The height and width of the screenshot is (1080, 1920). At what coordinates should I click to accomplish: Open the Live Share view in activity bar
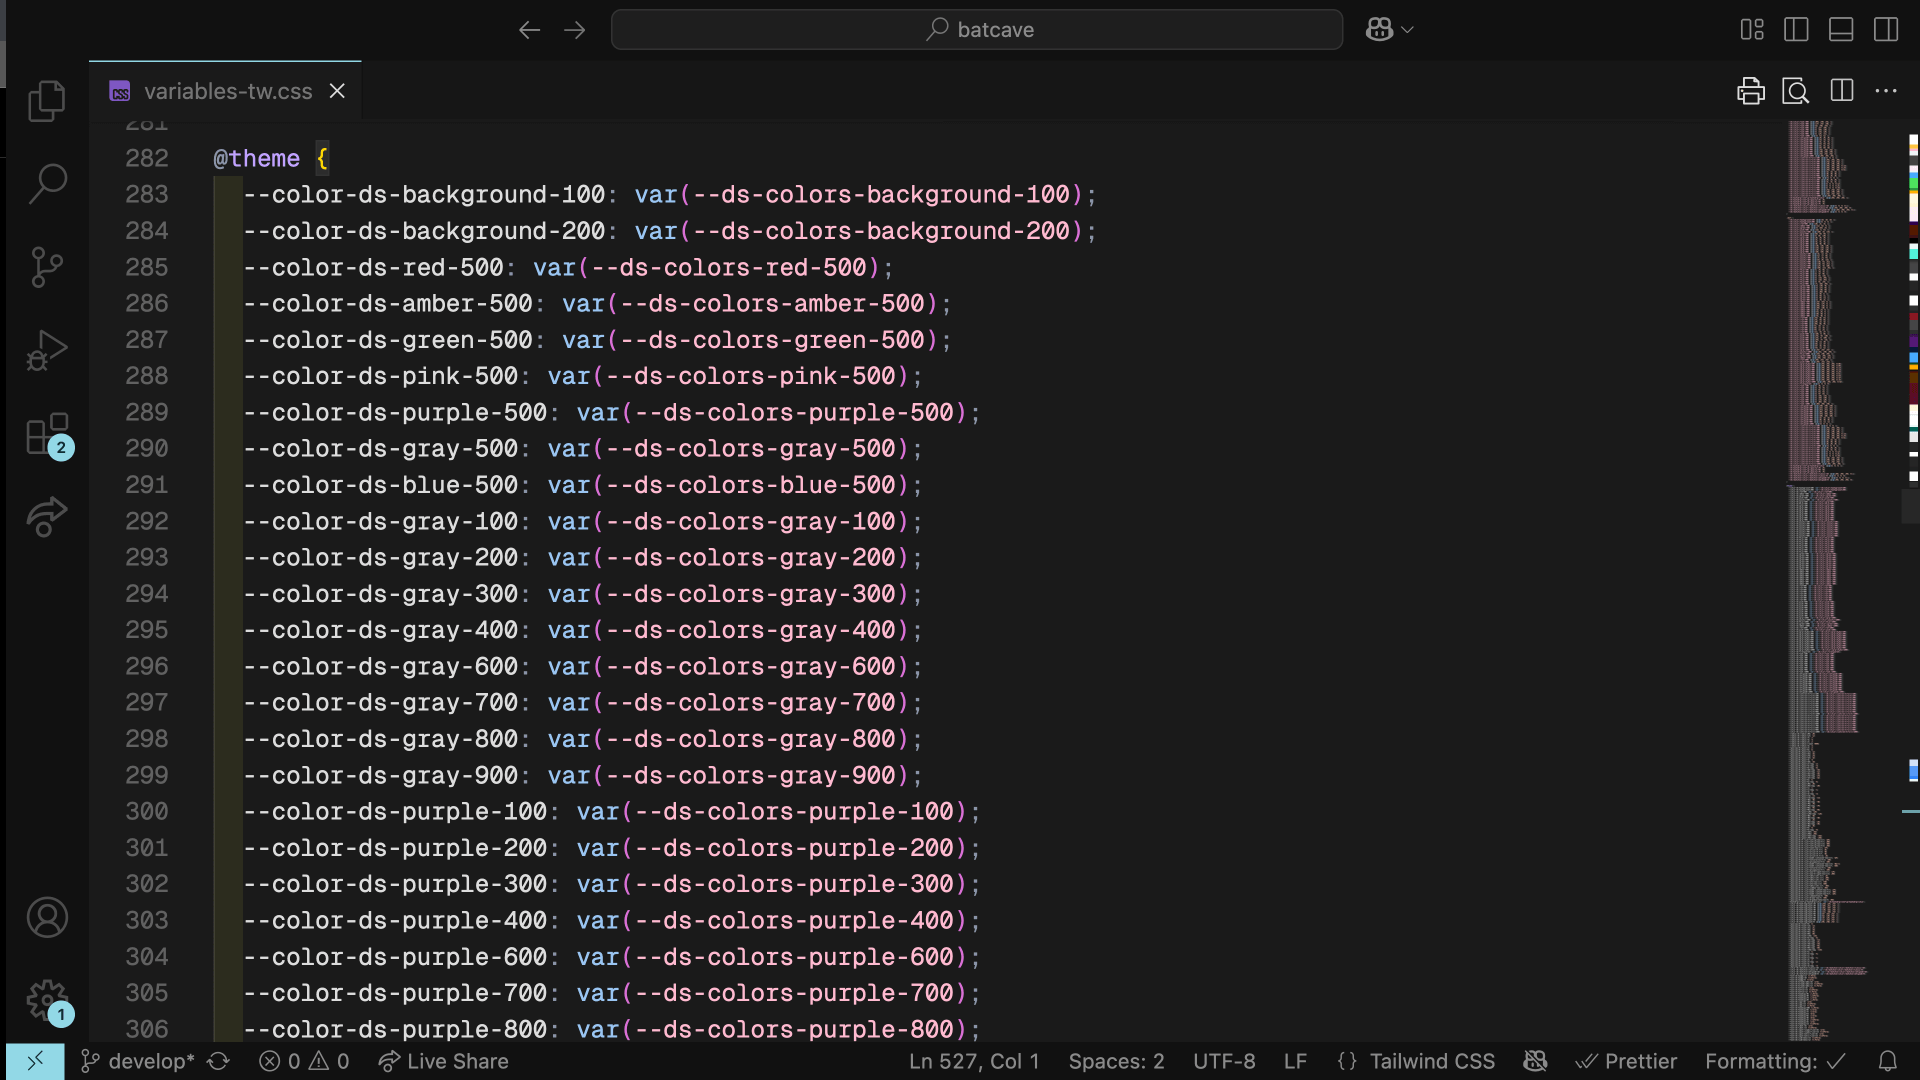click(x=47, y=517)
